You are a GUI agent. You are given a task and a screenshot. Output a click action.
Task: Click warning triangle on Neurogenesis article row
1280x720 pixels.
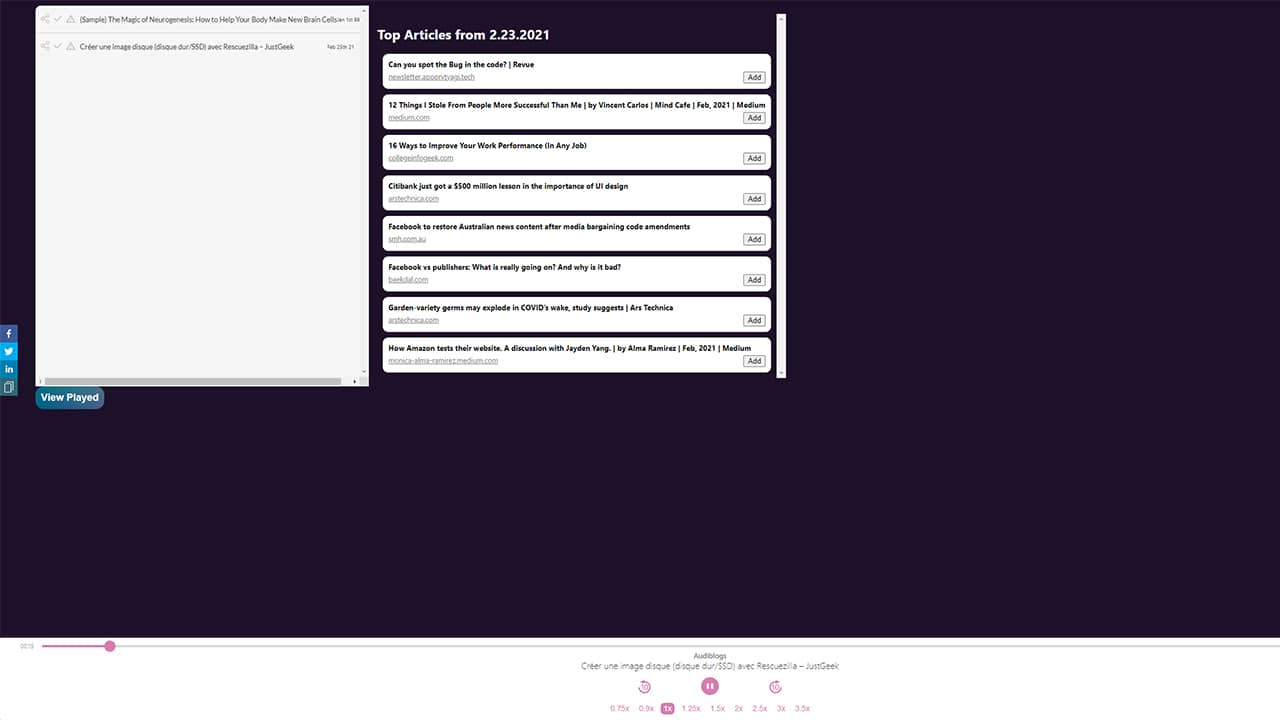(x=71, y=19)
